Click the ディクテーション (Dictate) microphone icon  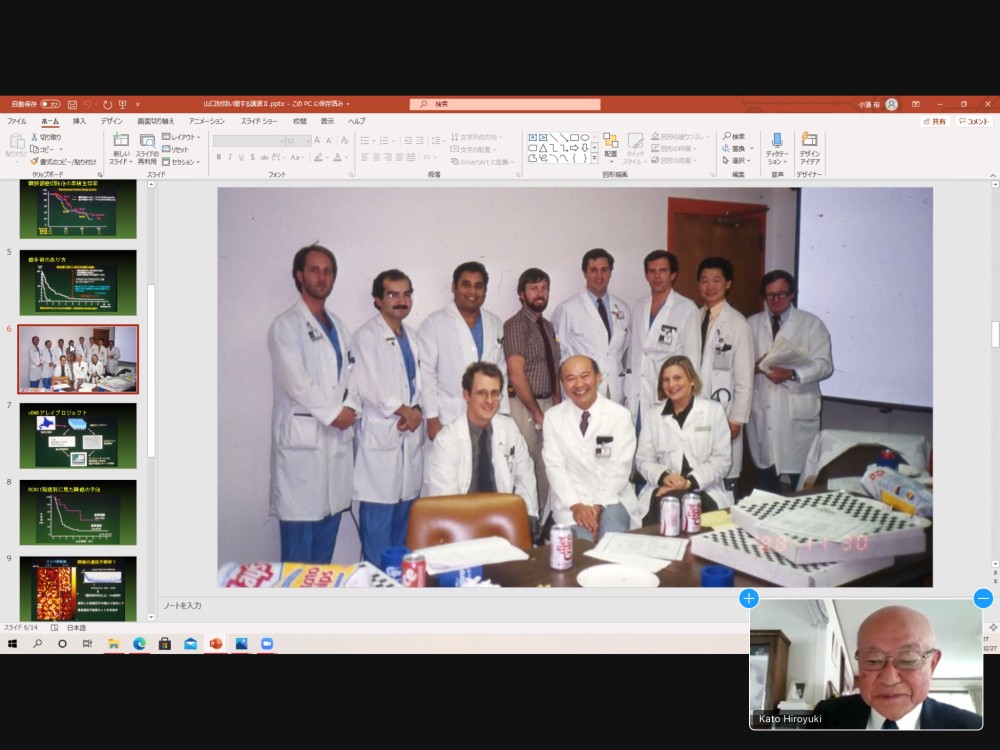[777, 140]
